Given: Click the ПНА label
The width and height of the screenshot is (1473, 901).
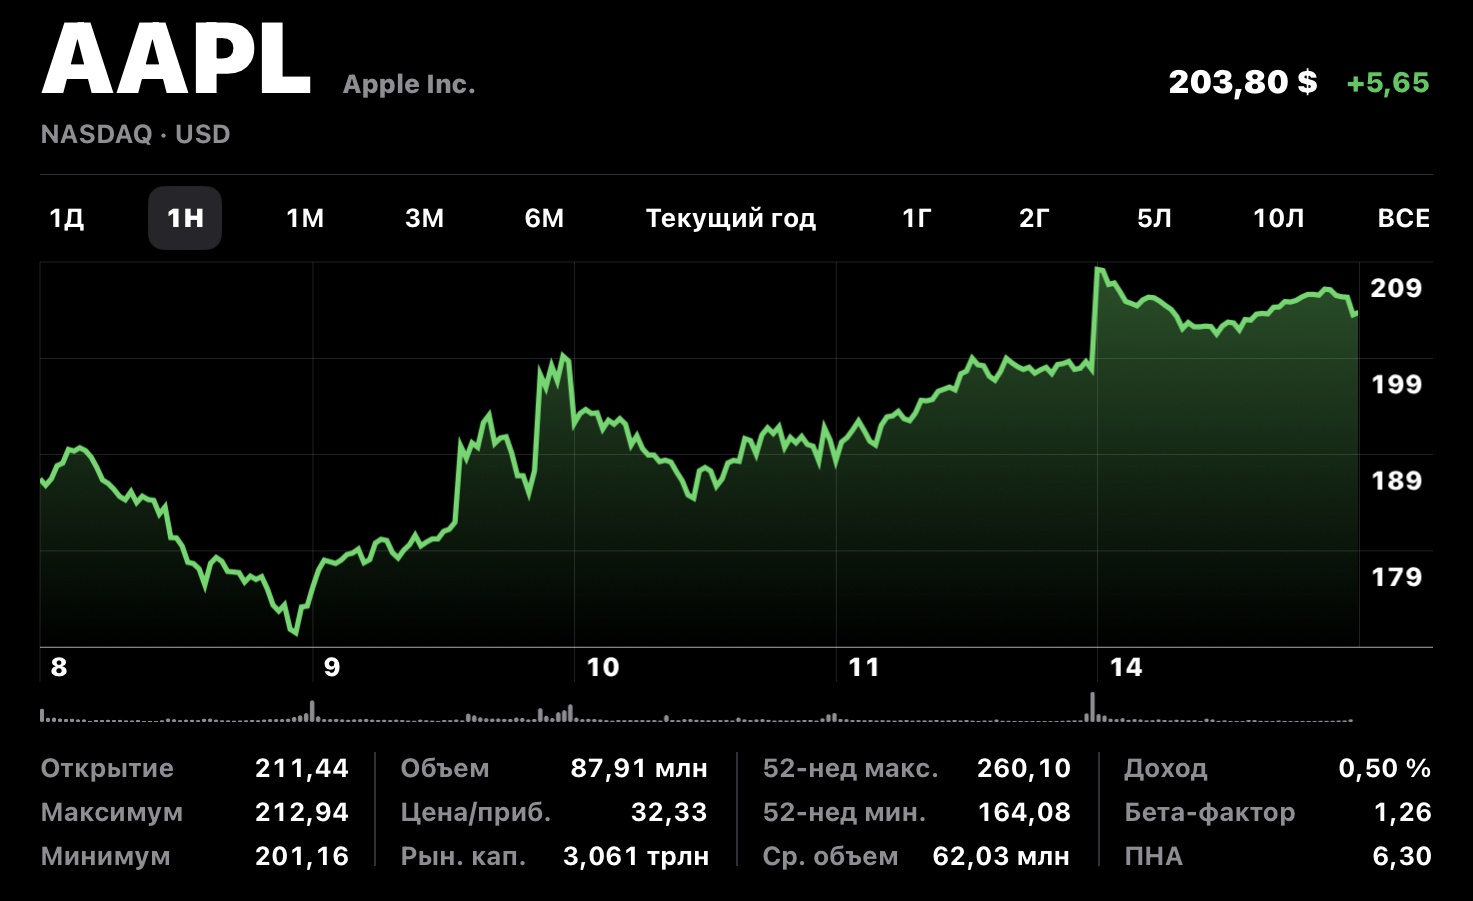Looking at the screenshot, I should tap(1153, 856).
